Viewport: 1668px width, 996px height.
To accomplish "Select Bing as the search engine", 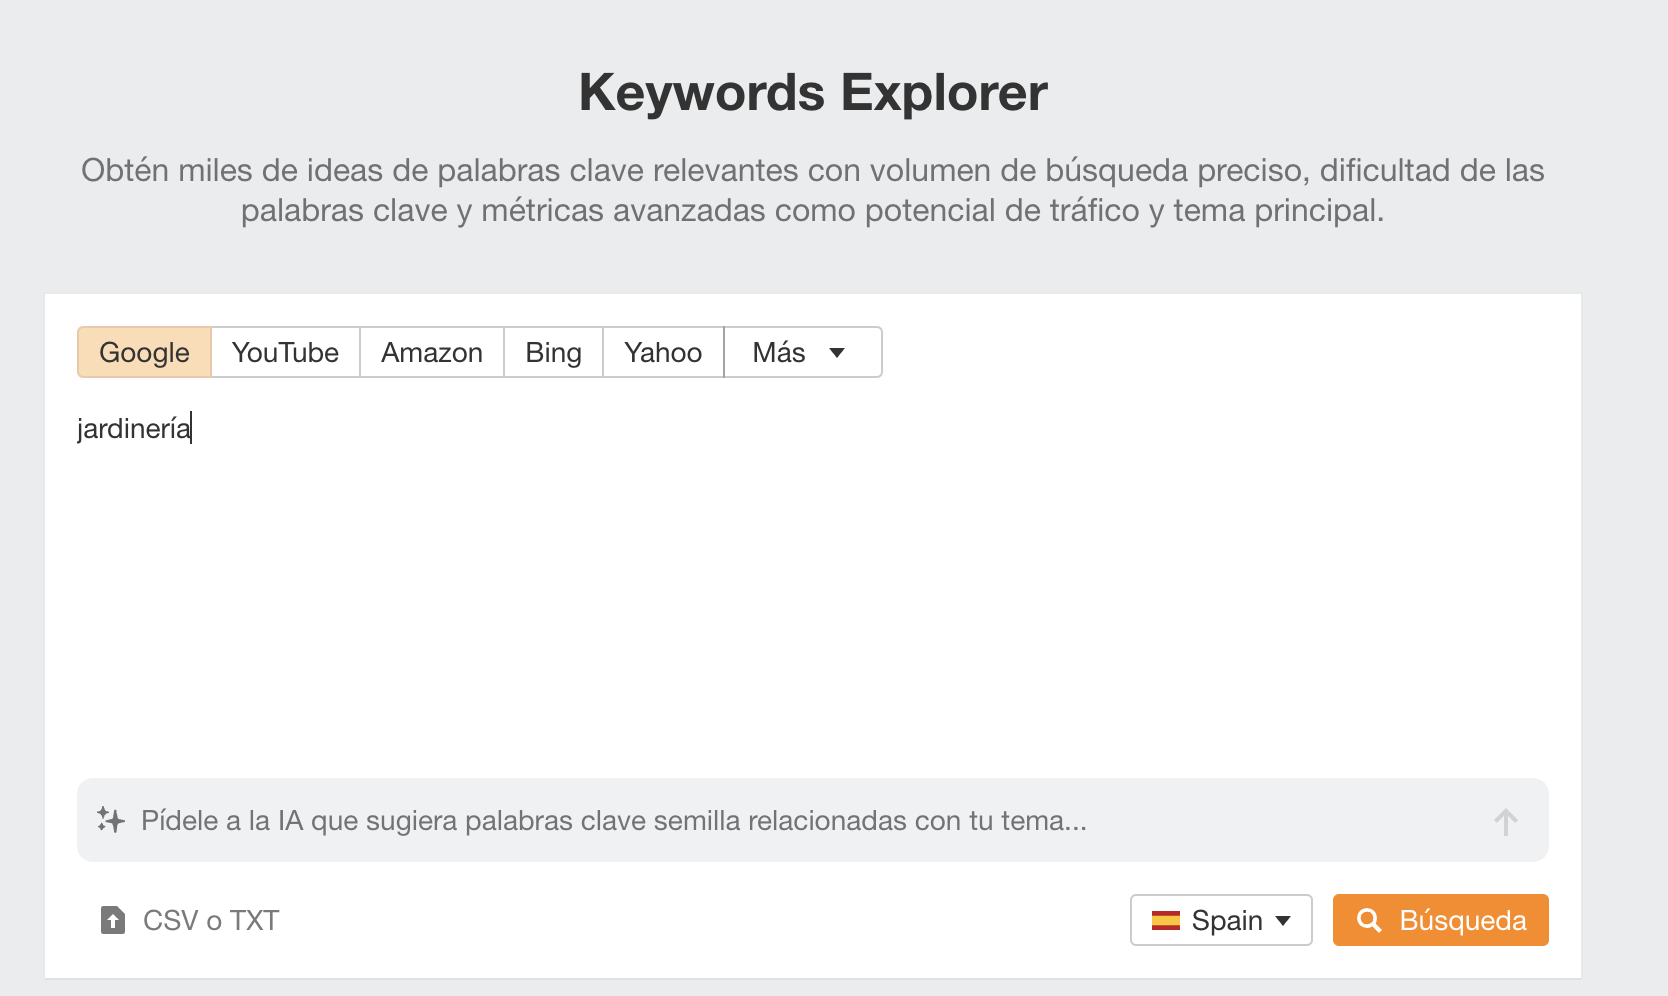I will tap(552, 352).
